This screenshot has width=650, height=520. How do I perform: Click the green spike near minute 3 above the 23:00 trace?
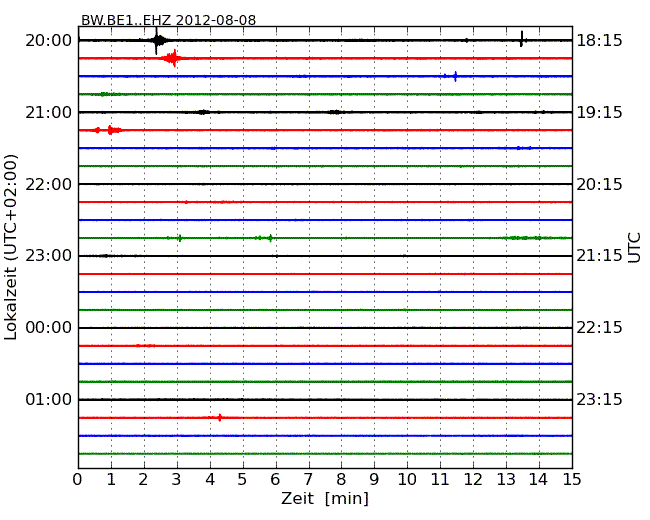tap(179, 238)
